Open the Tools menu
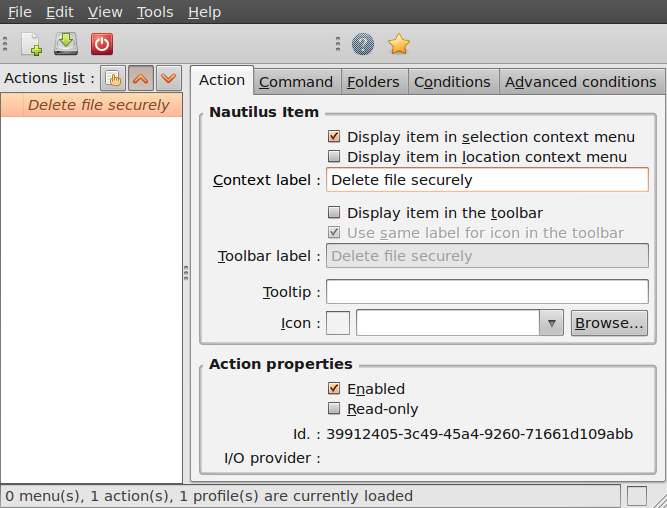The width and height of the screenshot is (667, 508). pyautogui.click(x=155, y=12)
